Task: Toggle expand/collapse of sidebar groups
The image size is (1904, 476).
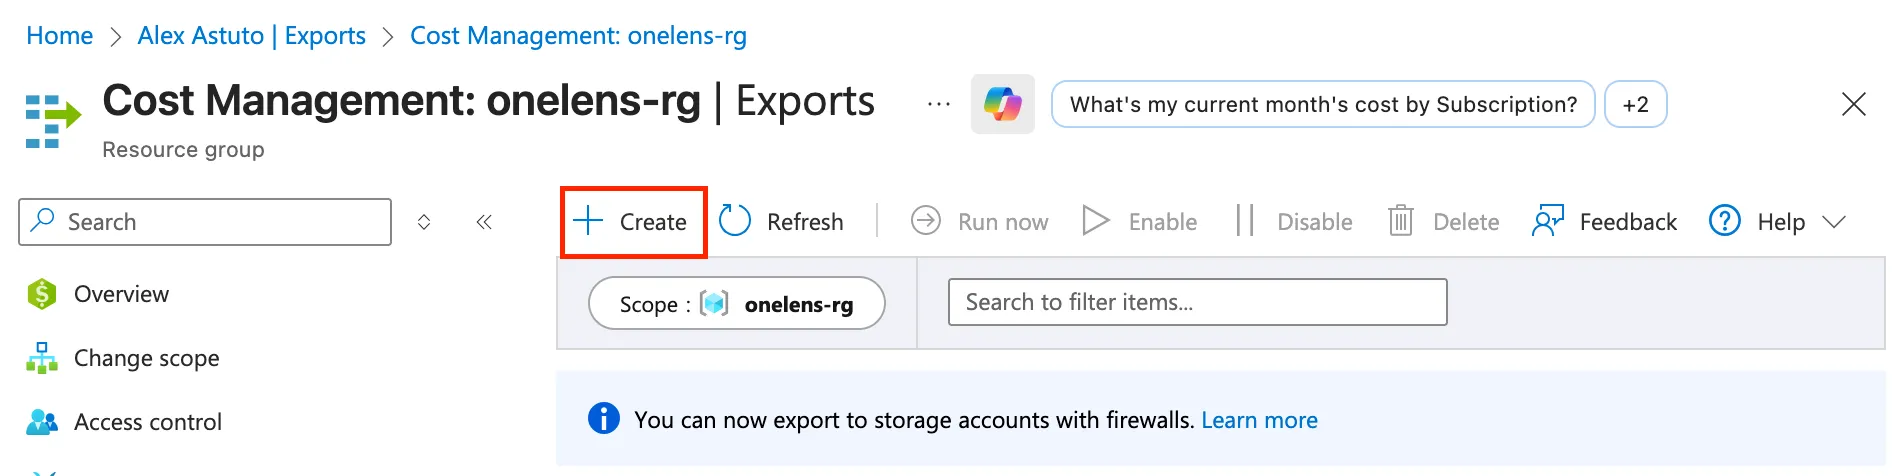Action: click(424, 222)
